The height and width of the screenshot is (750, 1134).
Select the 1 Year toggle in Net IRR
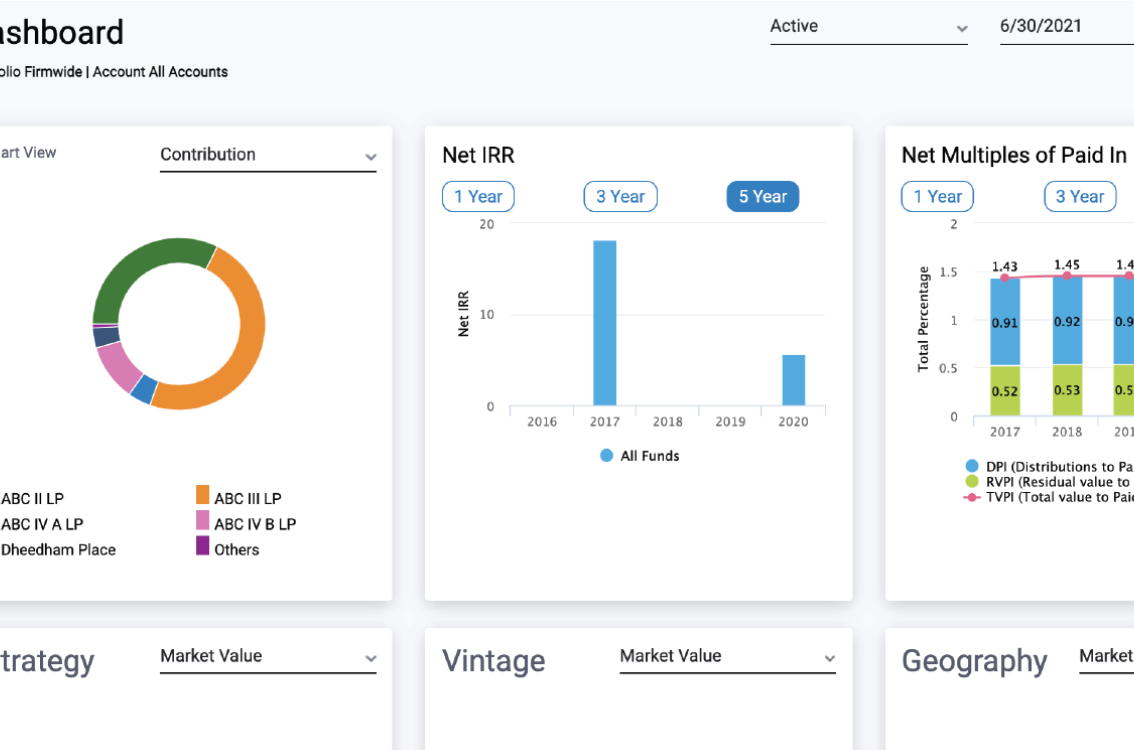[x=478, y=196]
